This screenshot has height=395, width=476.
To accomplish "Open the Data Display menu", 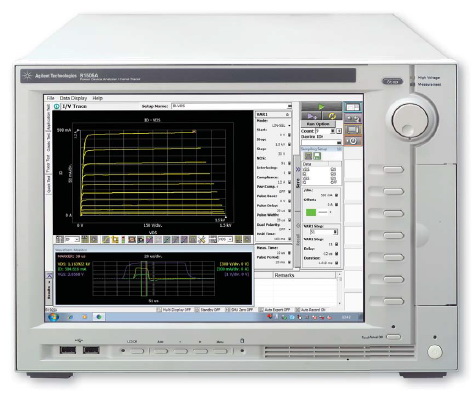I will (x=73, y=98).
